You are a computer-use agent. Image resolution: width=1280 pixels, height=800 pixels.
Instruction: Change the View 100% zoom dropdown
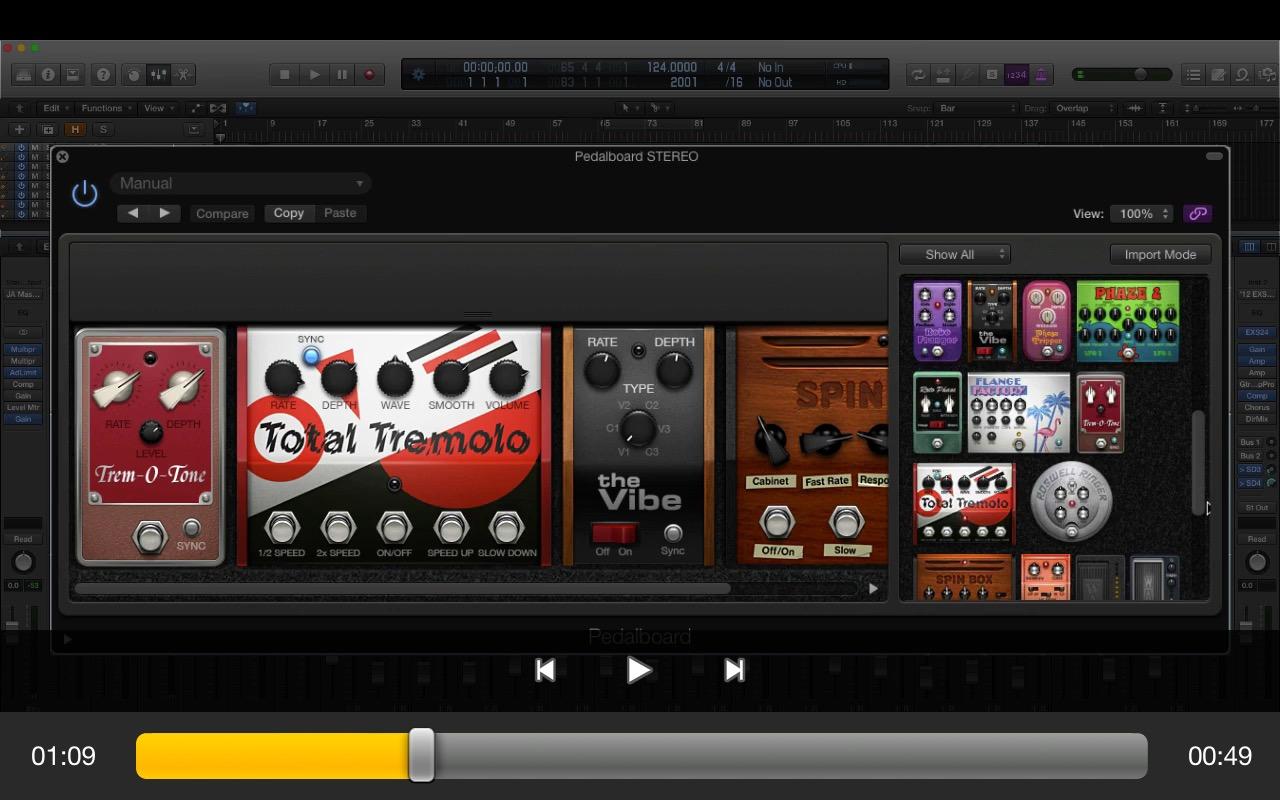click(1143, 213)
